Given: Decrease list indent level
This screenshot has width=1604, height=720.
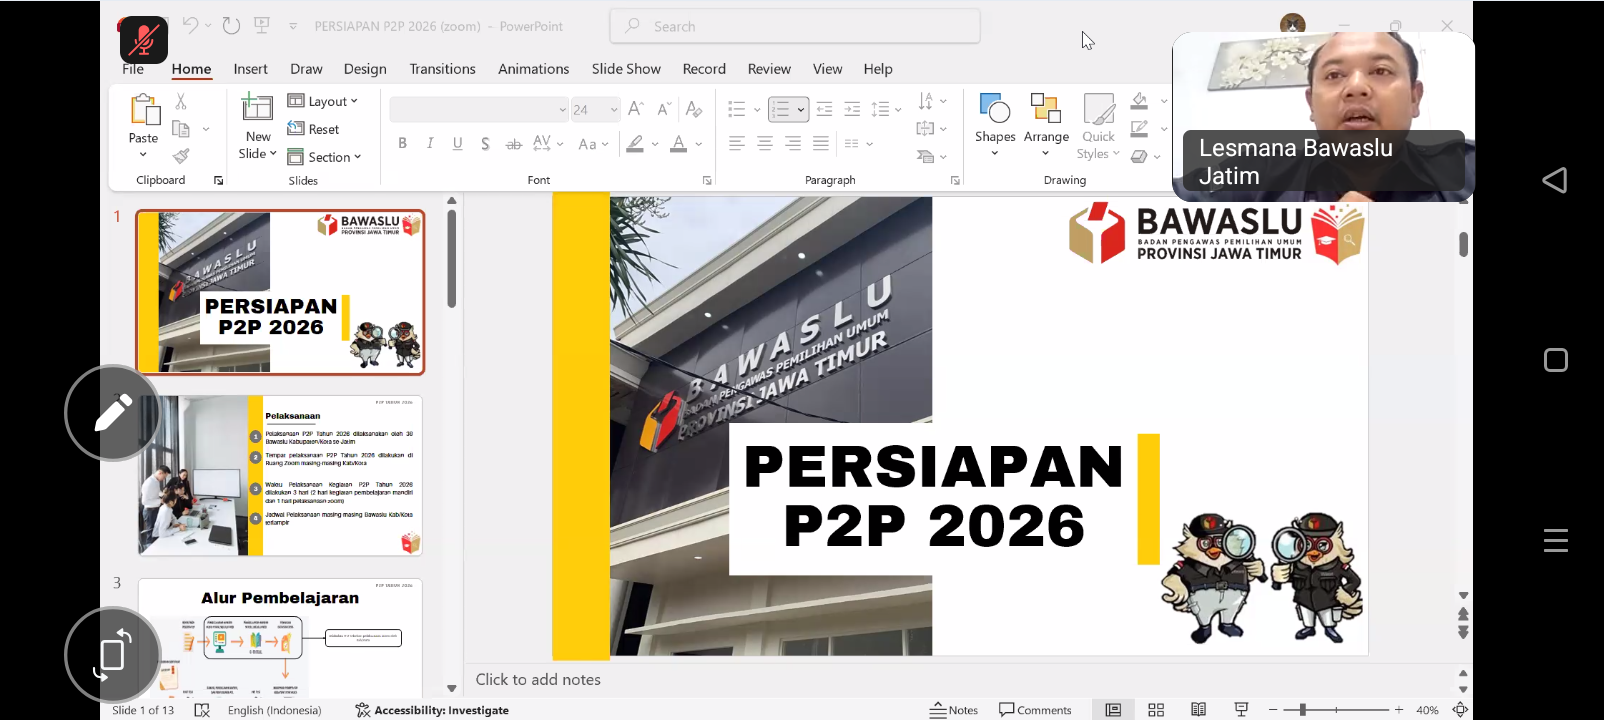Looking at the screenshot, I should coord(824,109).
